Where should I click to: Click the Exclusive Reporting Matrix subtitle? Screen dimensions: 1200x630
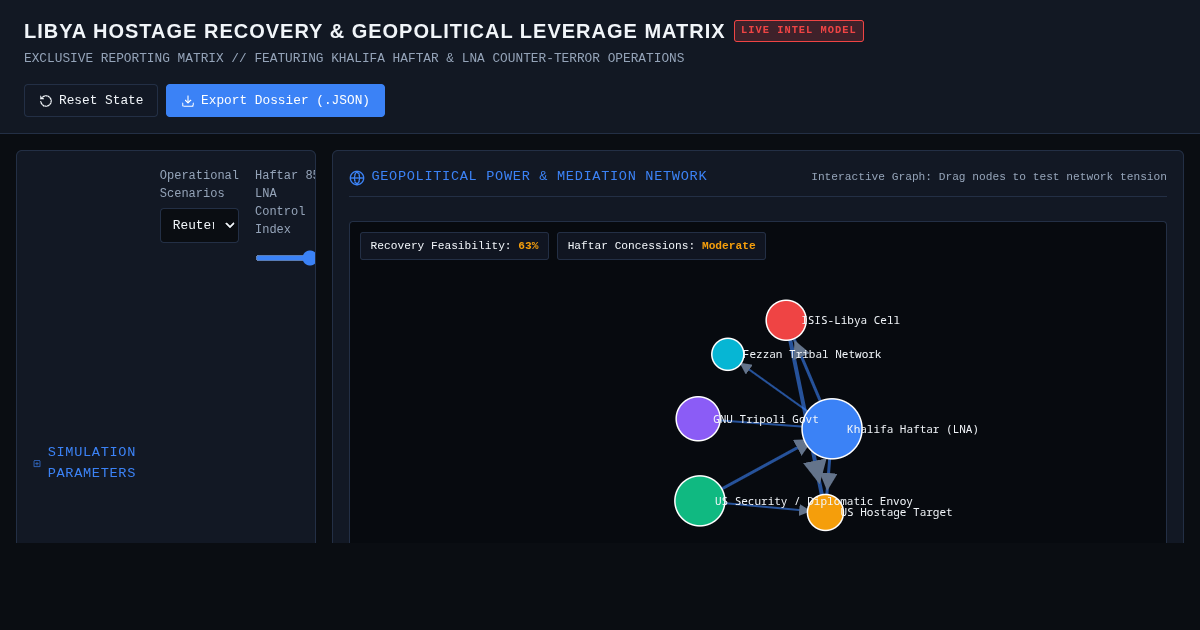pos(354,59)
